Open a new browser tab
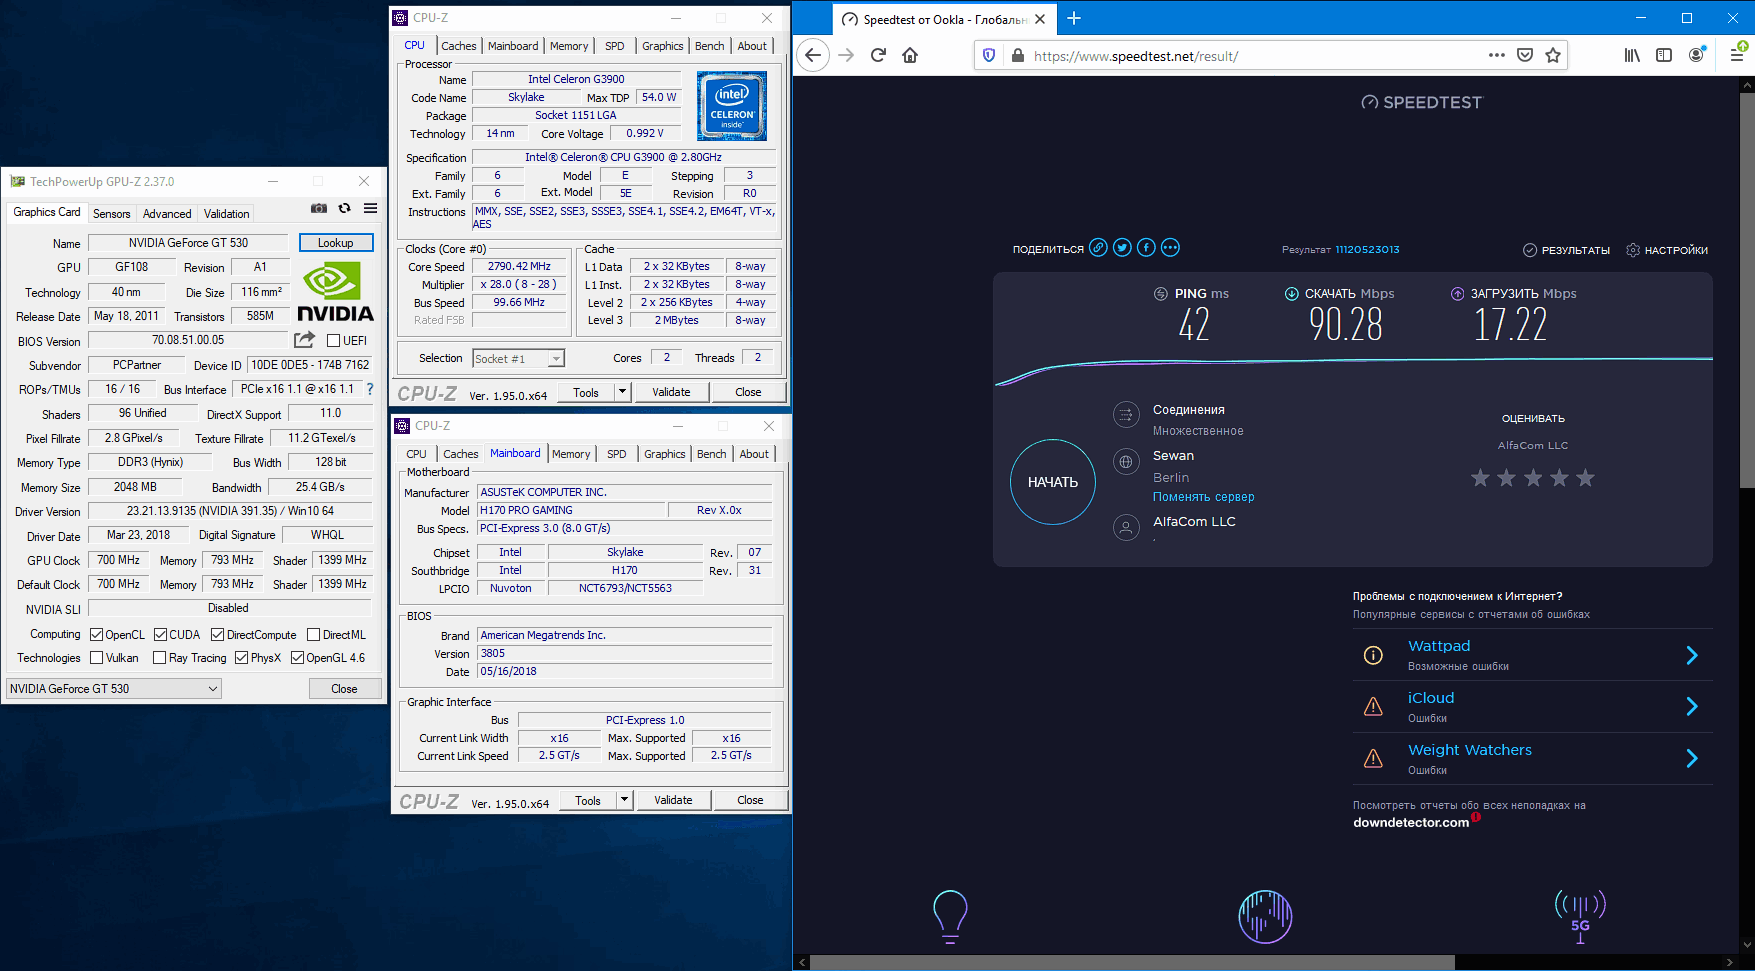Image resolution: width=1755 pixels, height=971 pixels. tap(1074, 18)
